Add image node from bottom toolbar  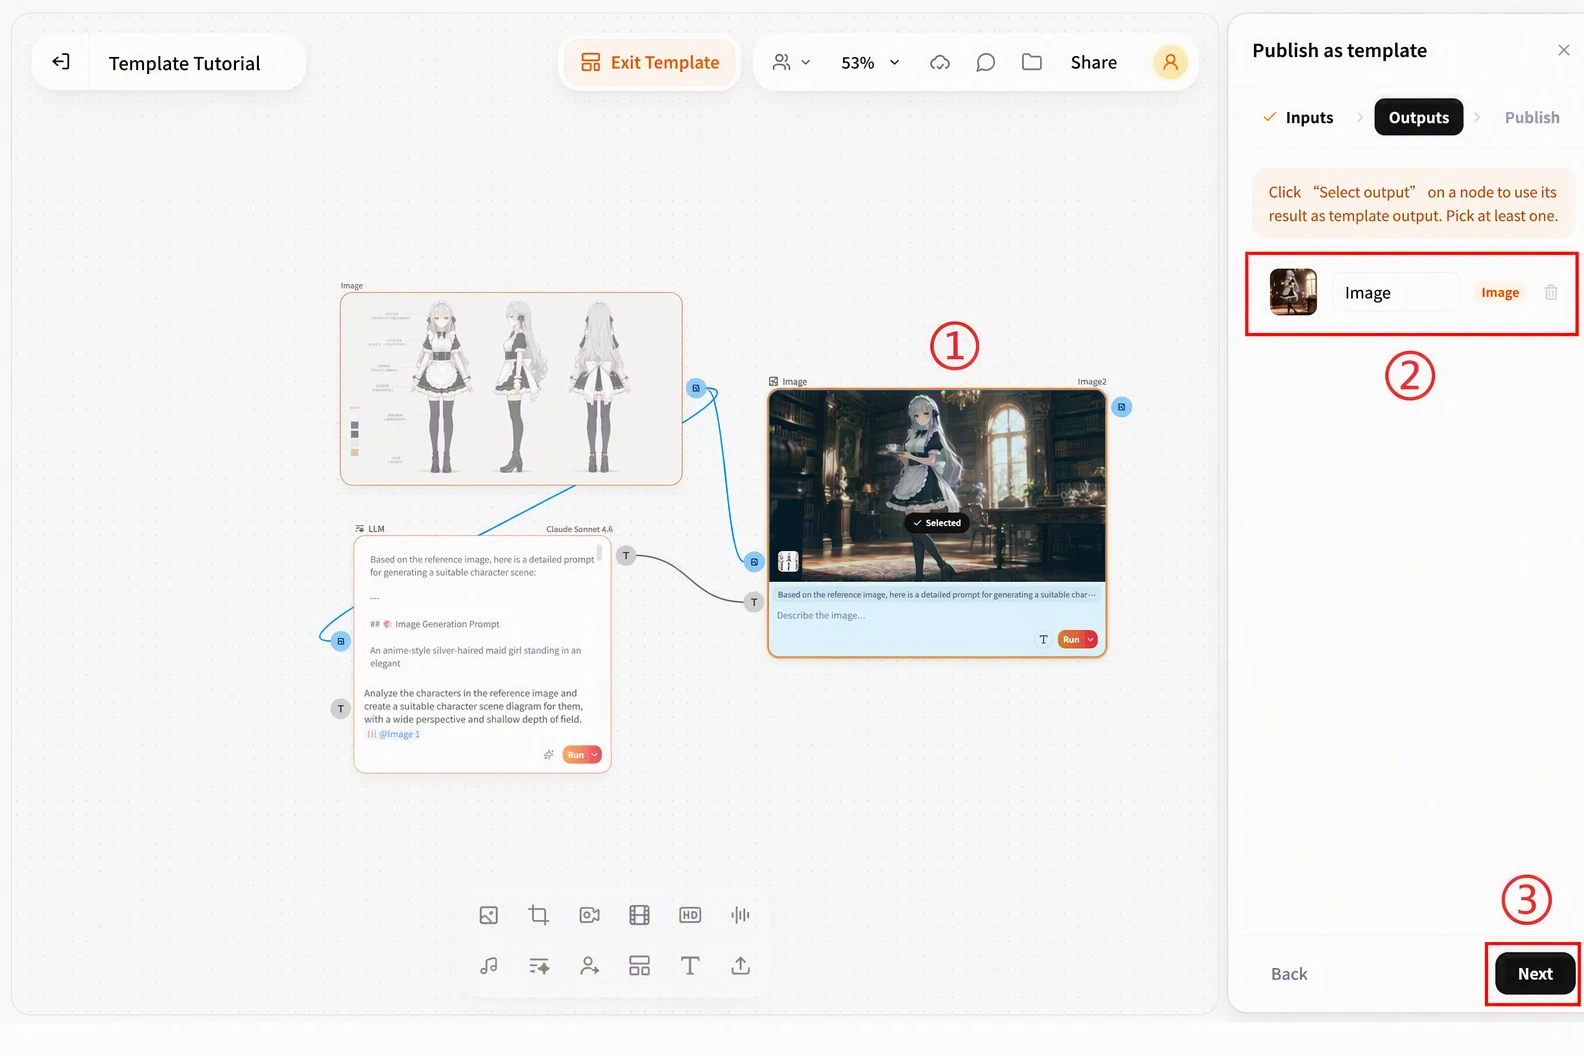[x=489, y=915]
